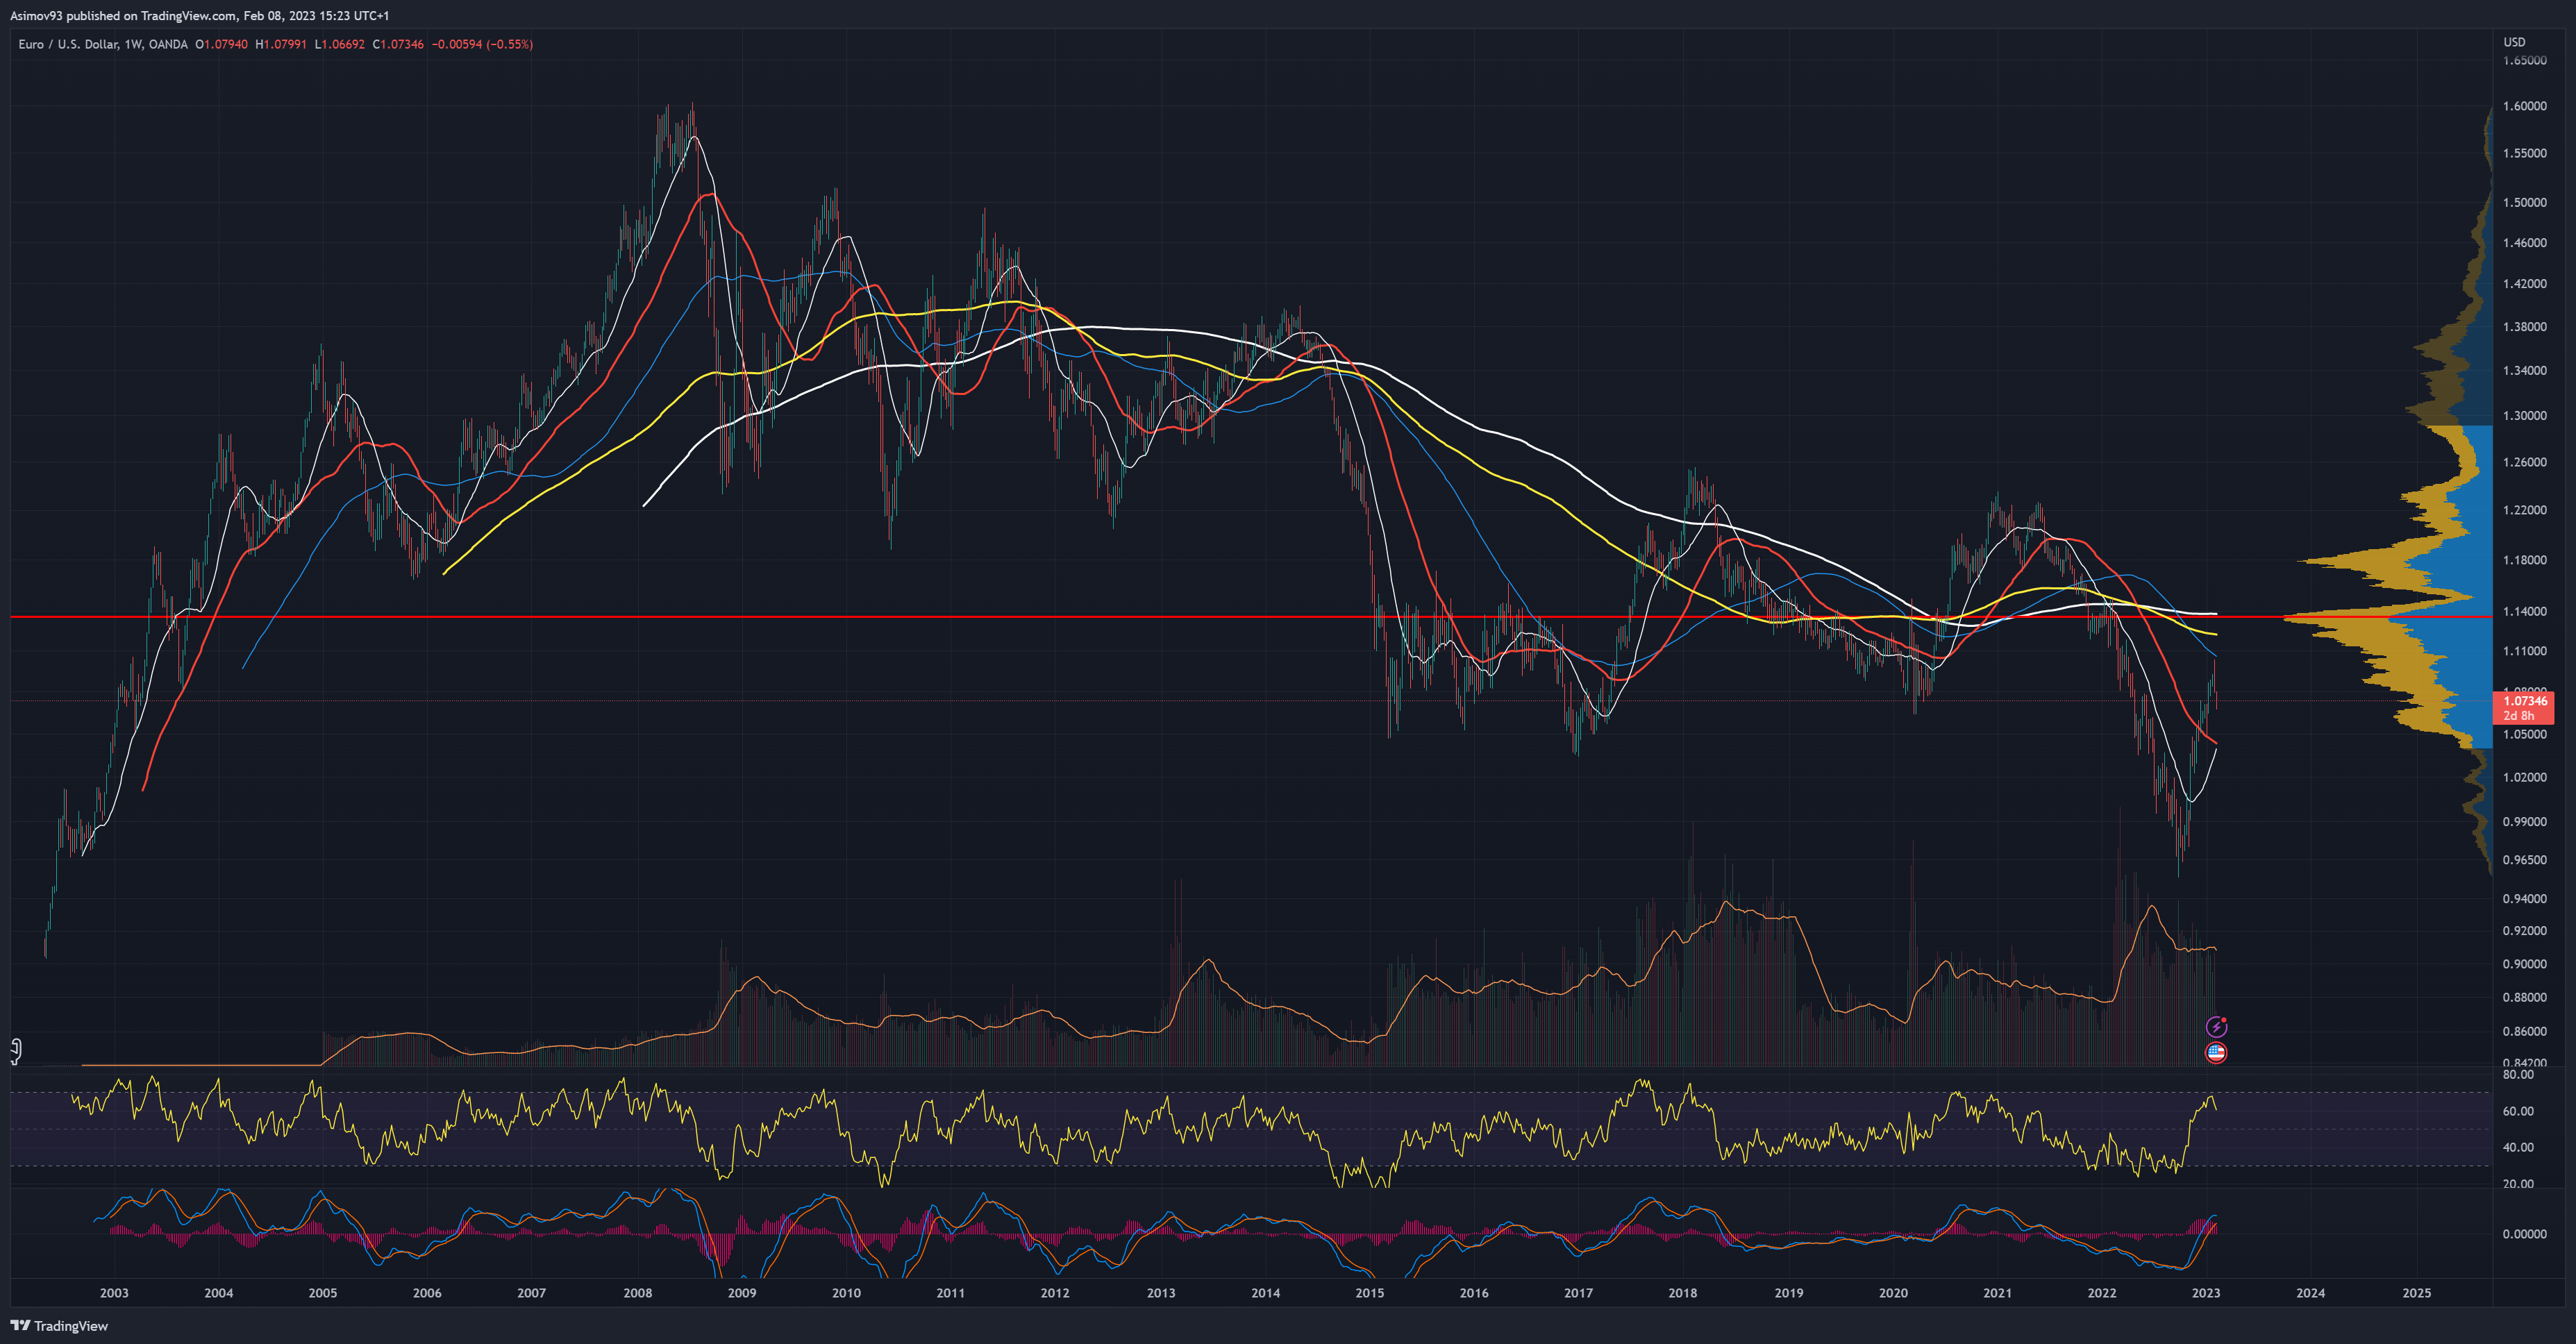Click the 1.14000 price scale label
This screenshot has height=1344, width=2576.
[x=2524, y=611]
